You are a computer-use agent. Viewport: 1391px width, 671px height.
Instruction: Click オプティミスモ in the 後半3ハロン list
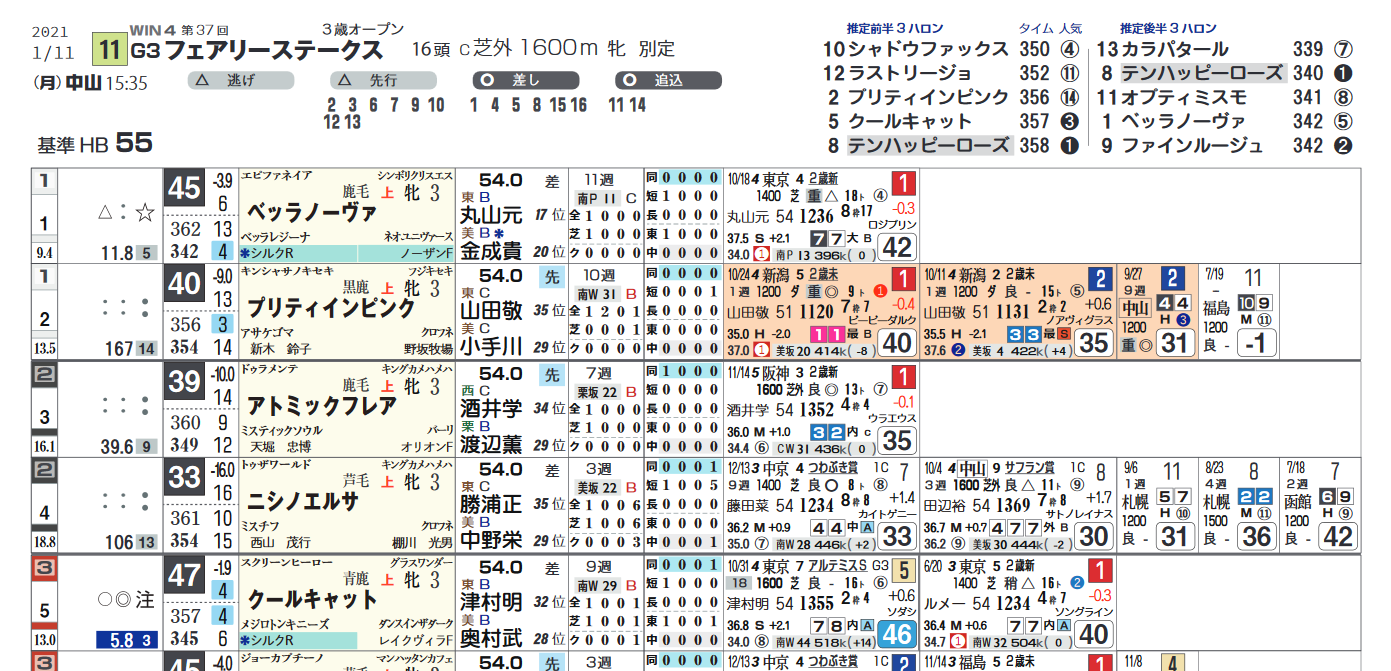1184,97
